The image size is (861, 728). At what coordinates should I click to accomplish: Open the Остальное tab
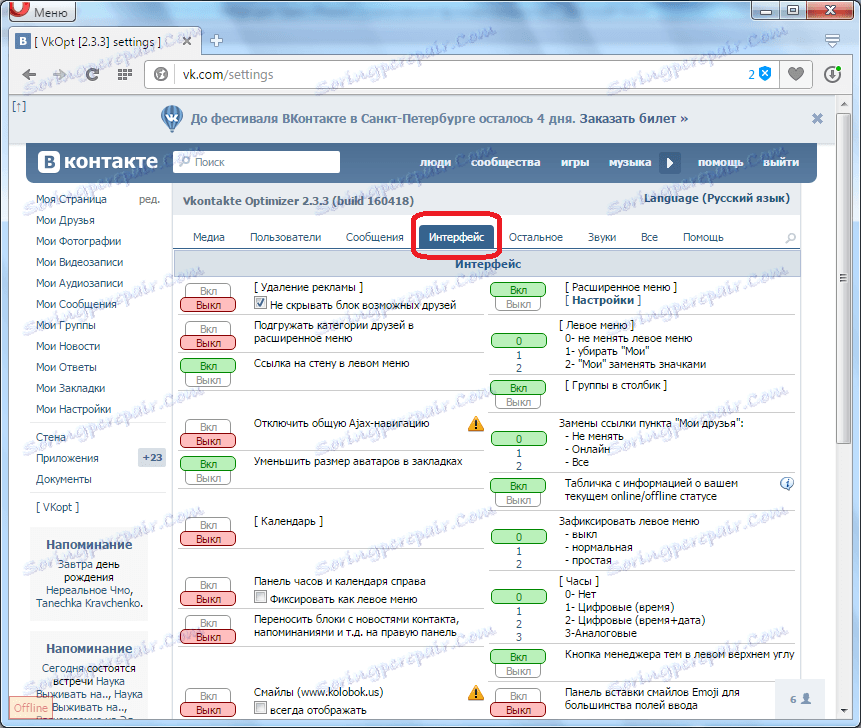tap(535, 237)
